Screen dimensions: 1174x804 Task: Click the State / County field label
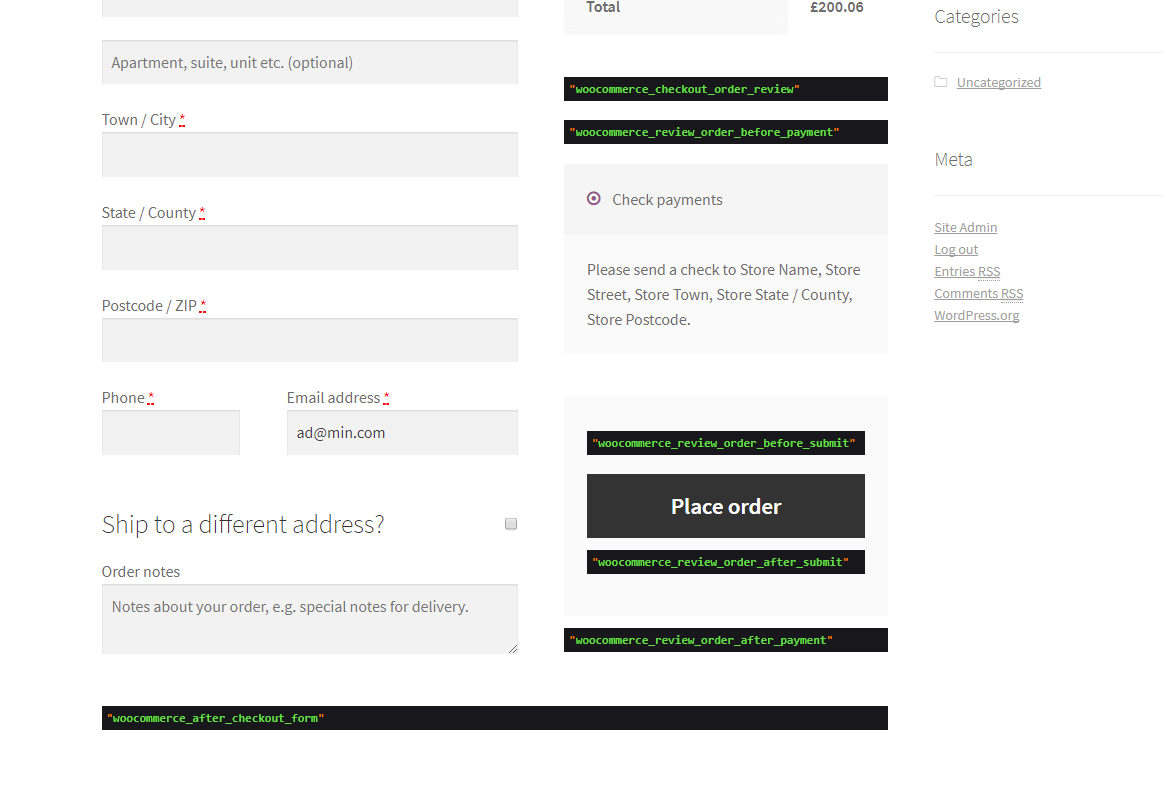coord(149,213)
